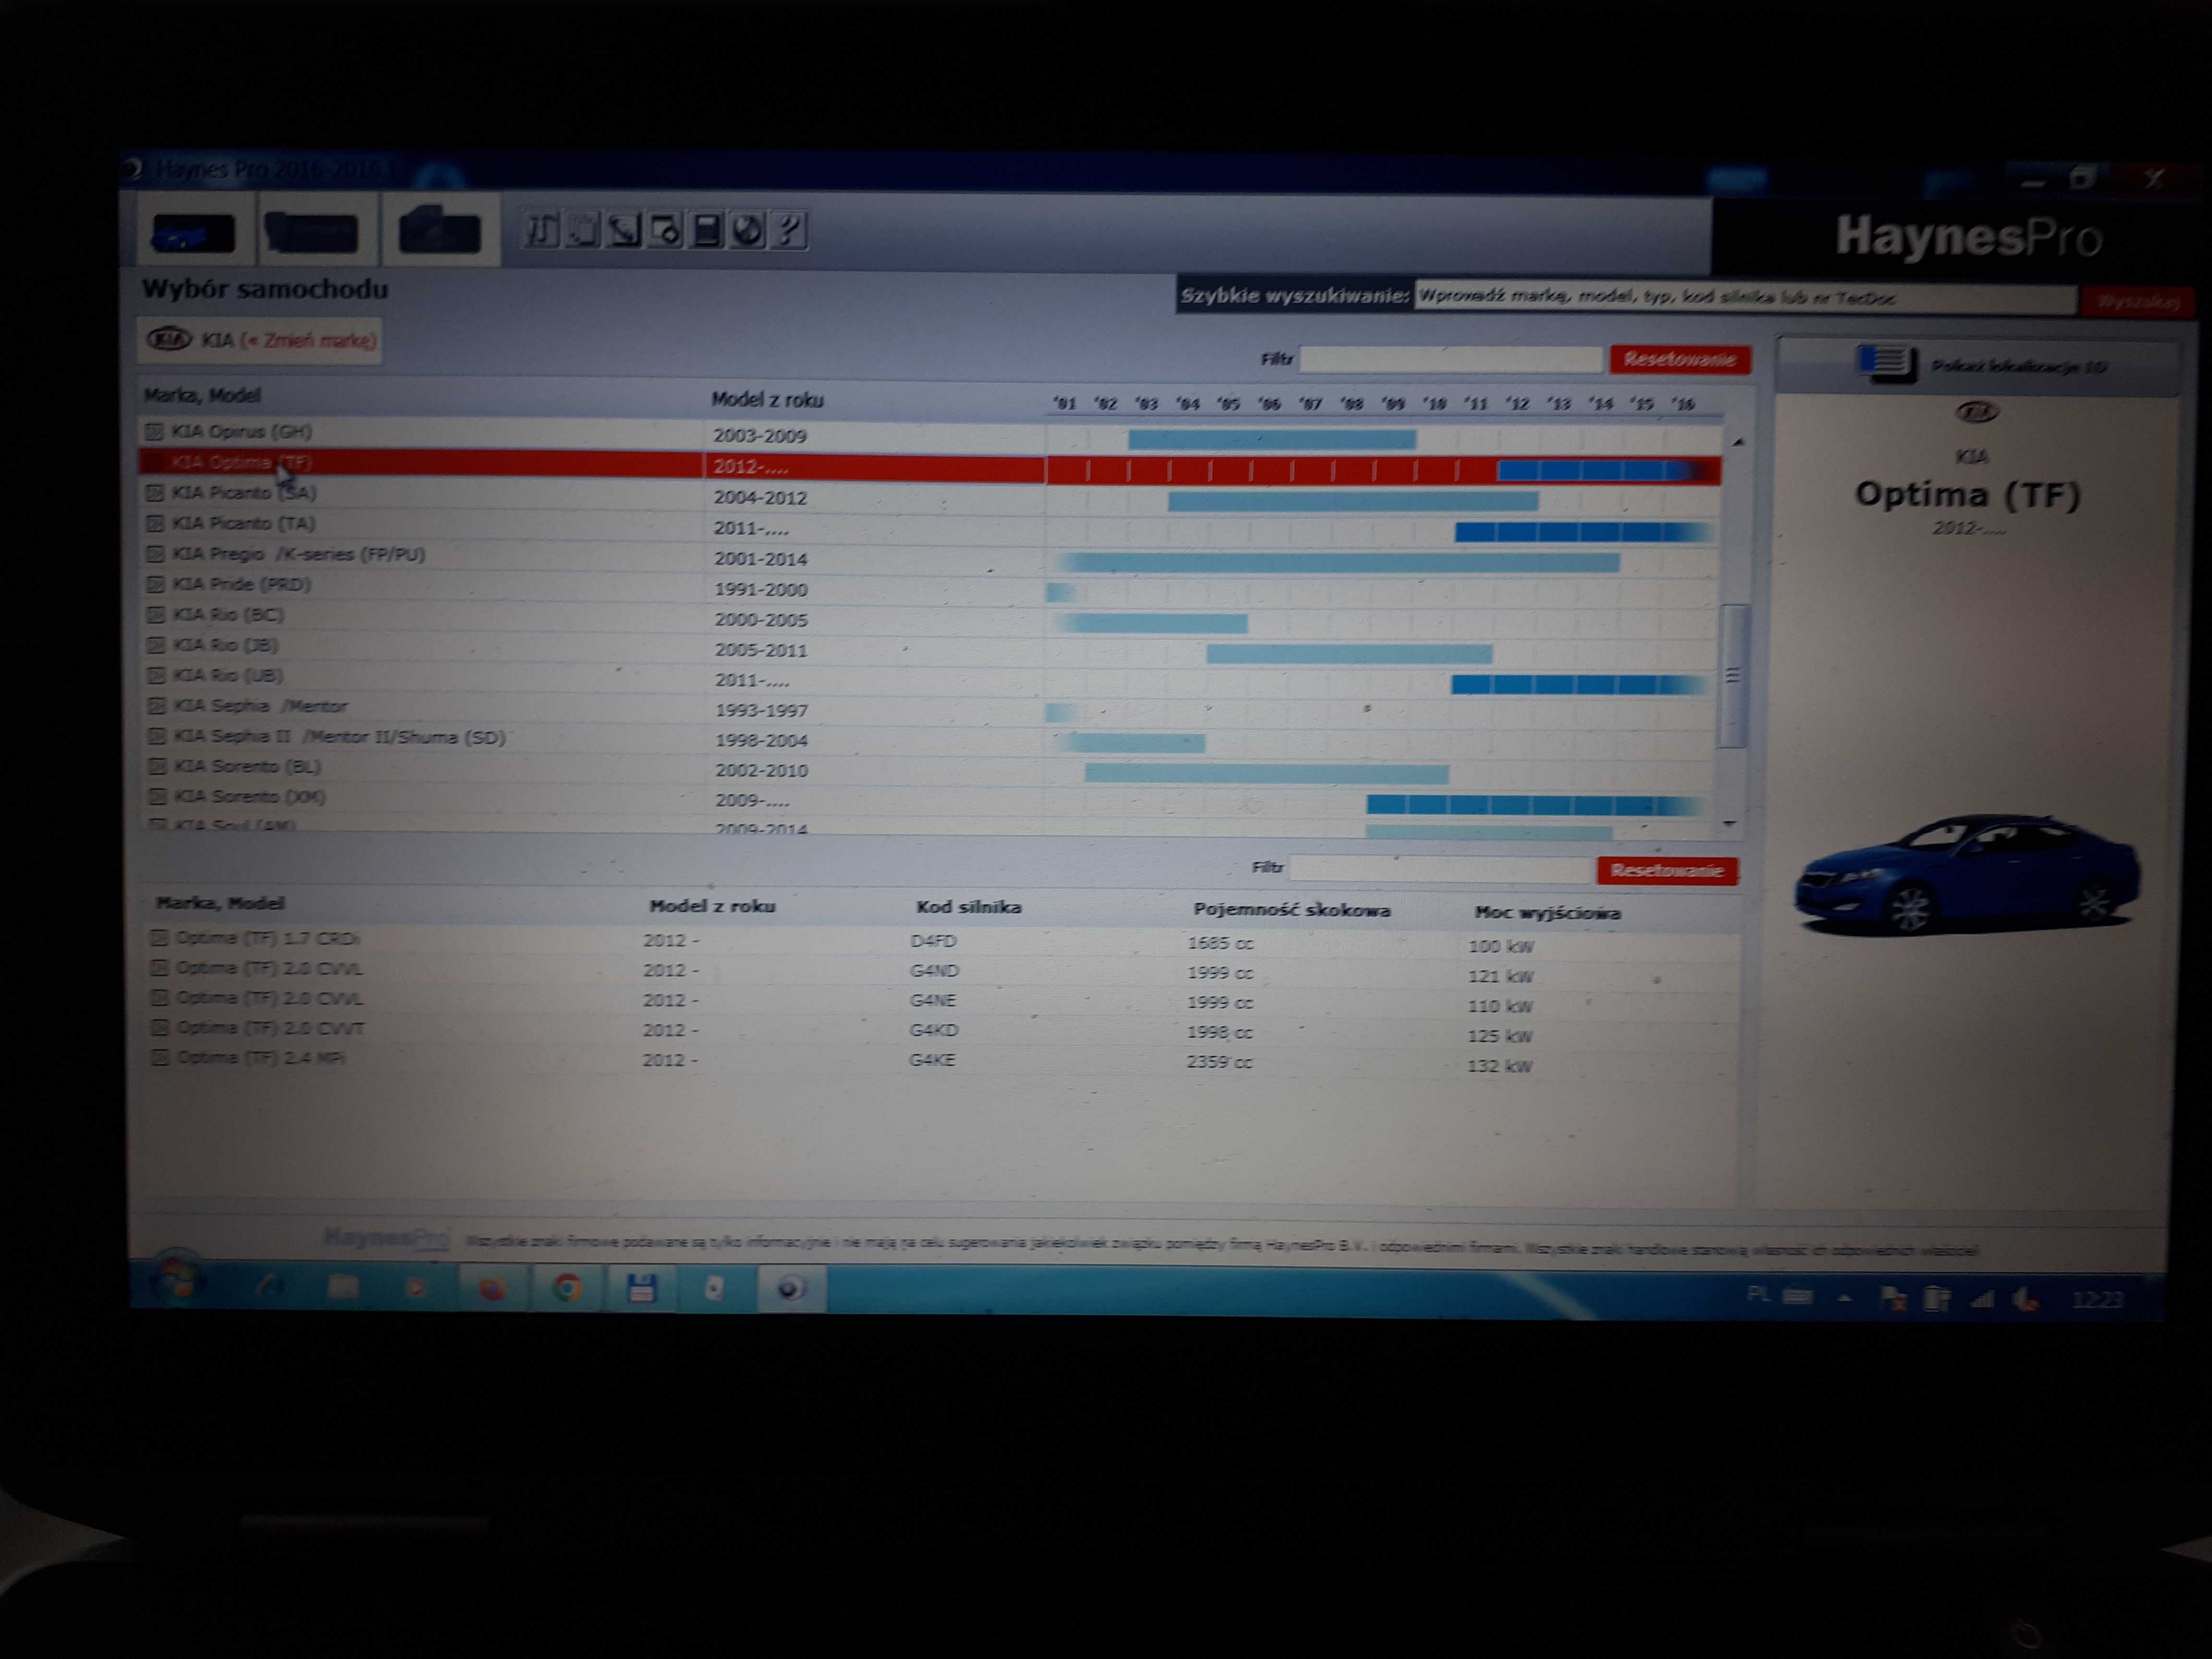The image size is (2212, 1659).
Task: Expand the KIA Picanto (SA) row
Action: 155,493
